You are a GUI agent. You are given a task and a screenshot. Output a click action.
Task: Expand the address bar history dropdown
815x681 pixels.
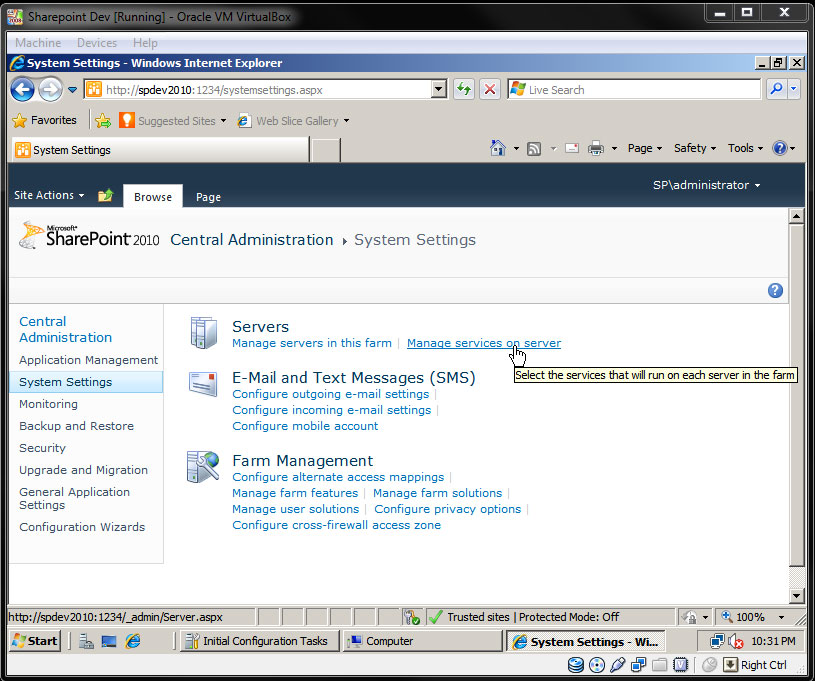(x=439, y=90)
